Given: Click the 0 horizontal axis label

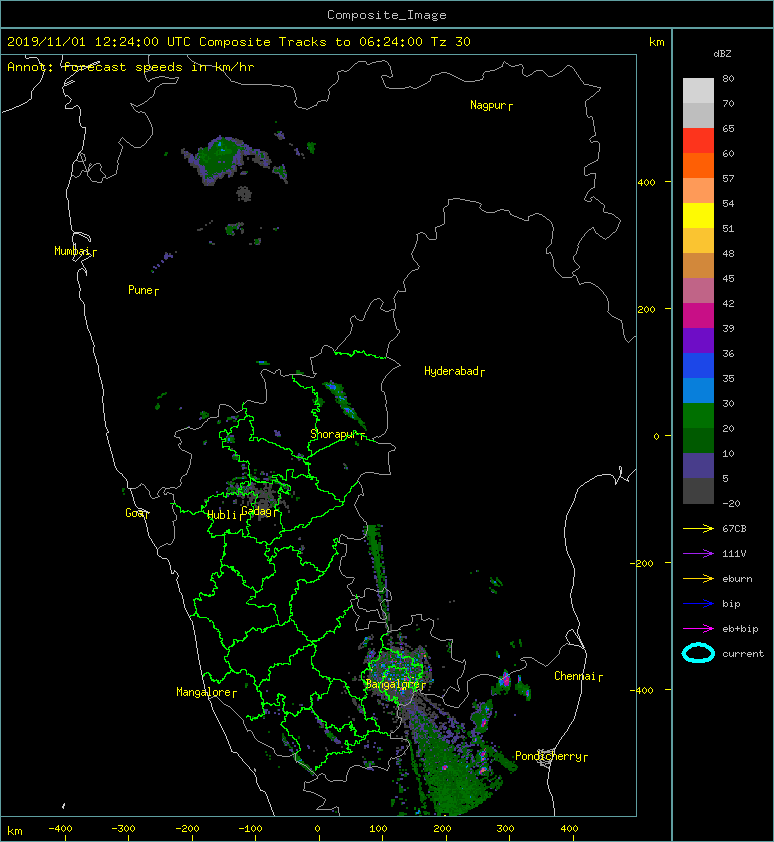Looking at the screenshot, I should pyautogui.click(x=317, y=829).
